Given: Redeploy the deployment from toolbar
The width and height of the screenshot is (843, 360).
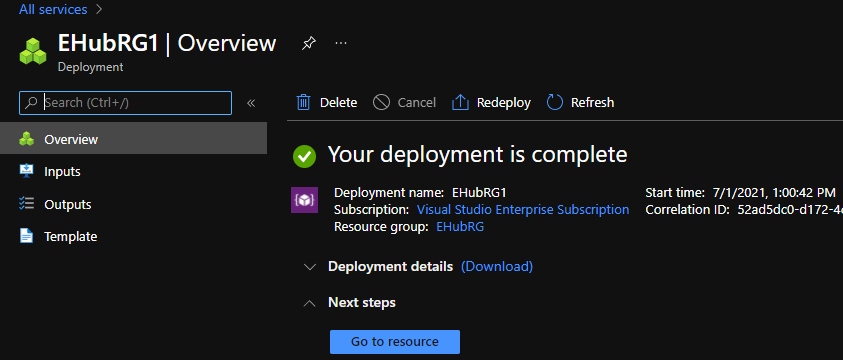Looking at the screenshot, I should [491, 103].
